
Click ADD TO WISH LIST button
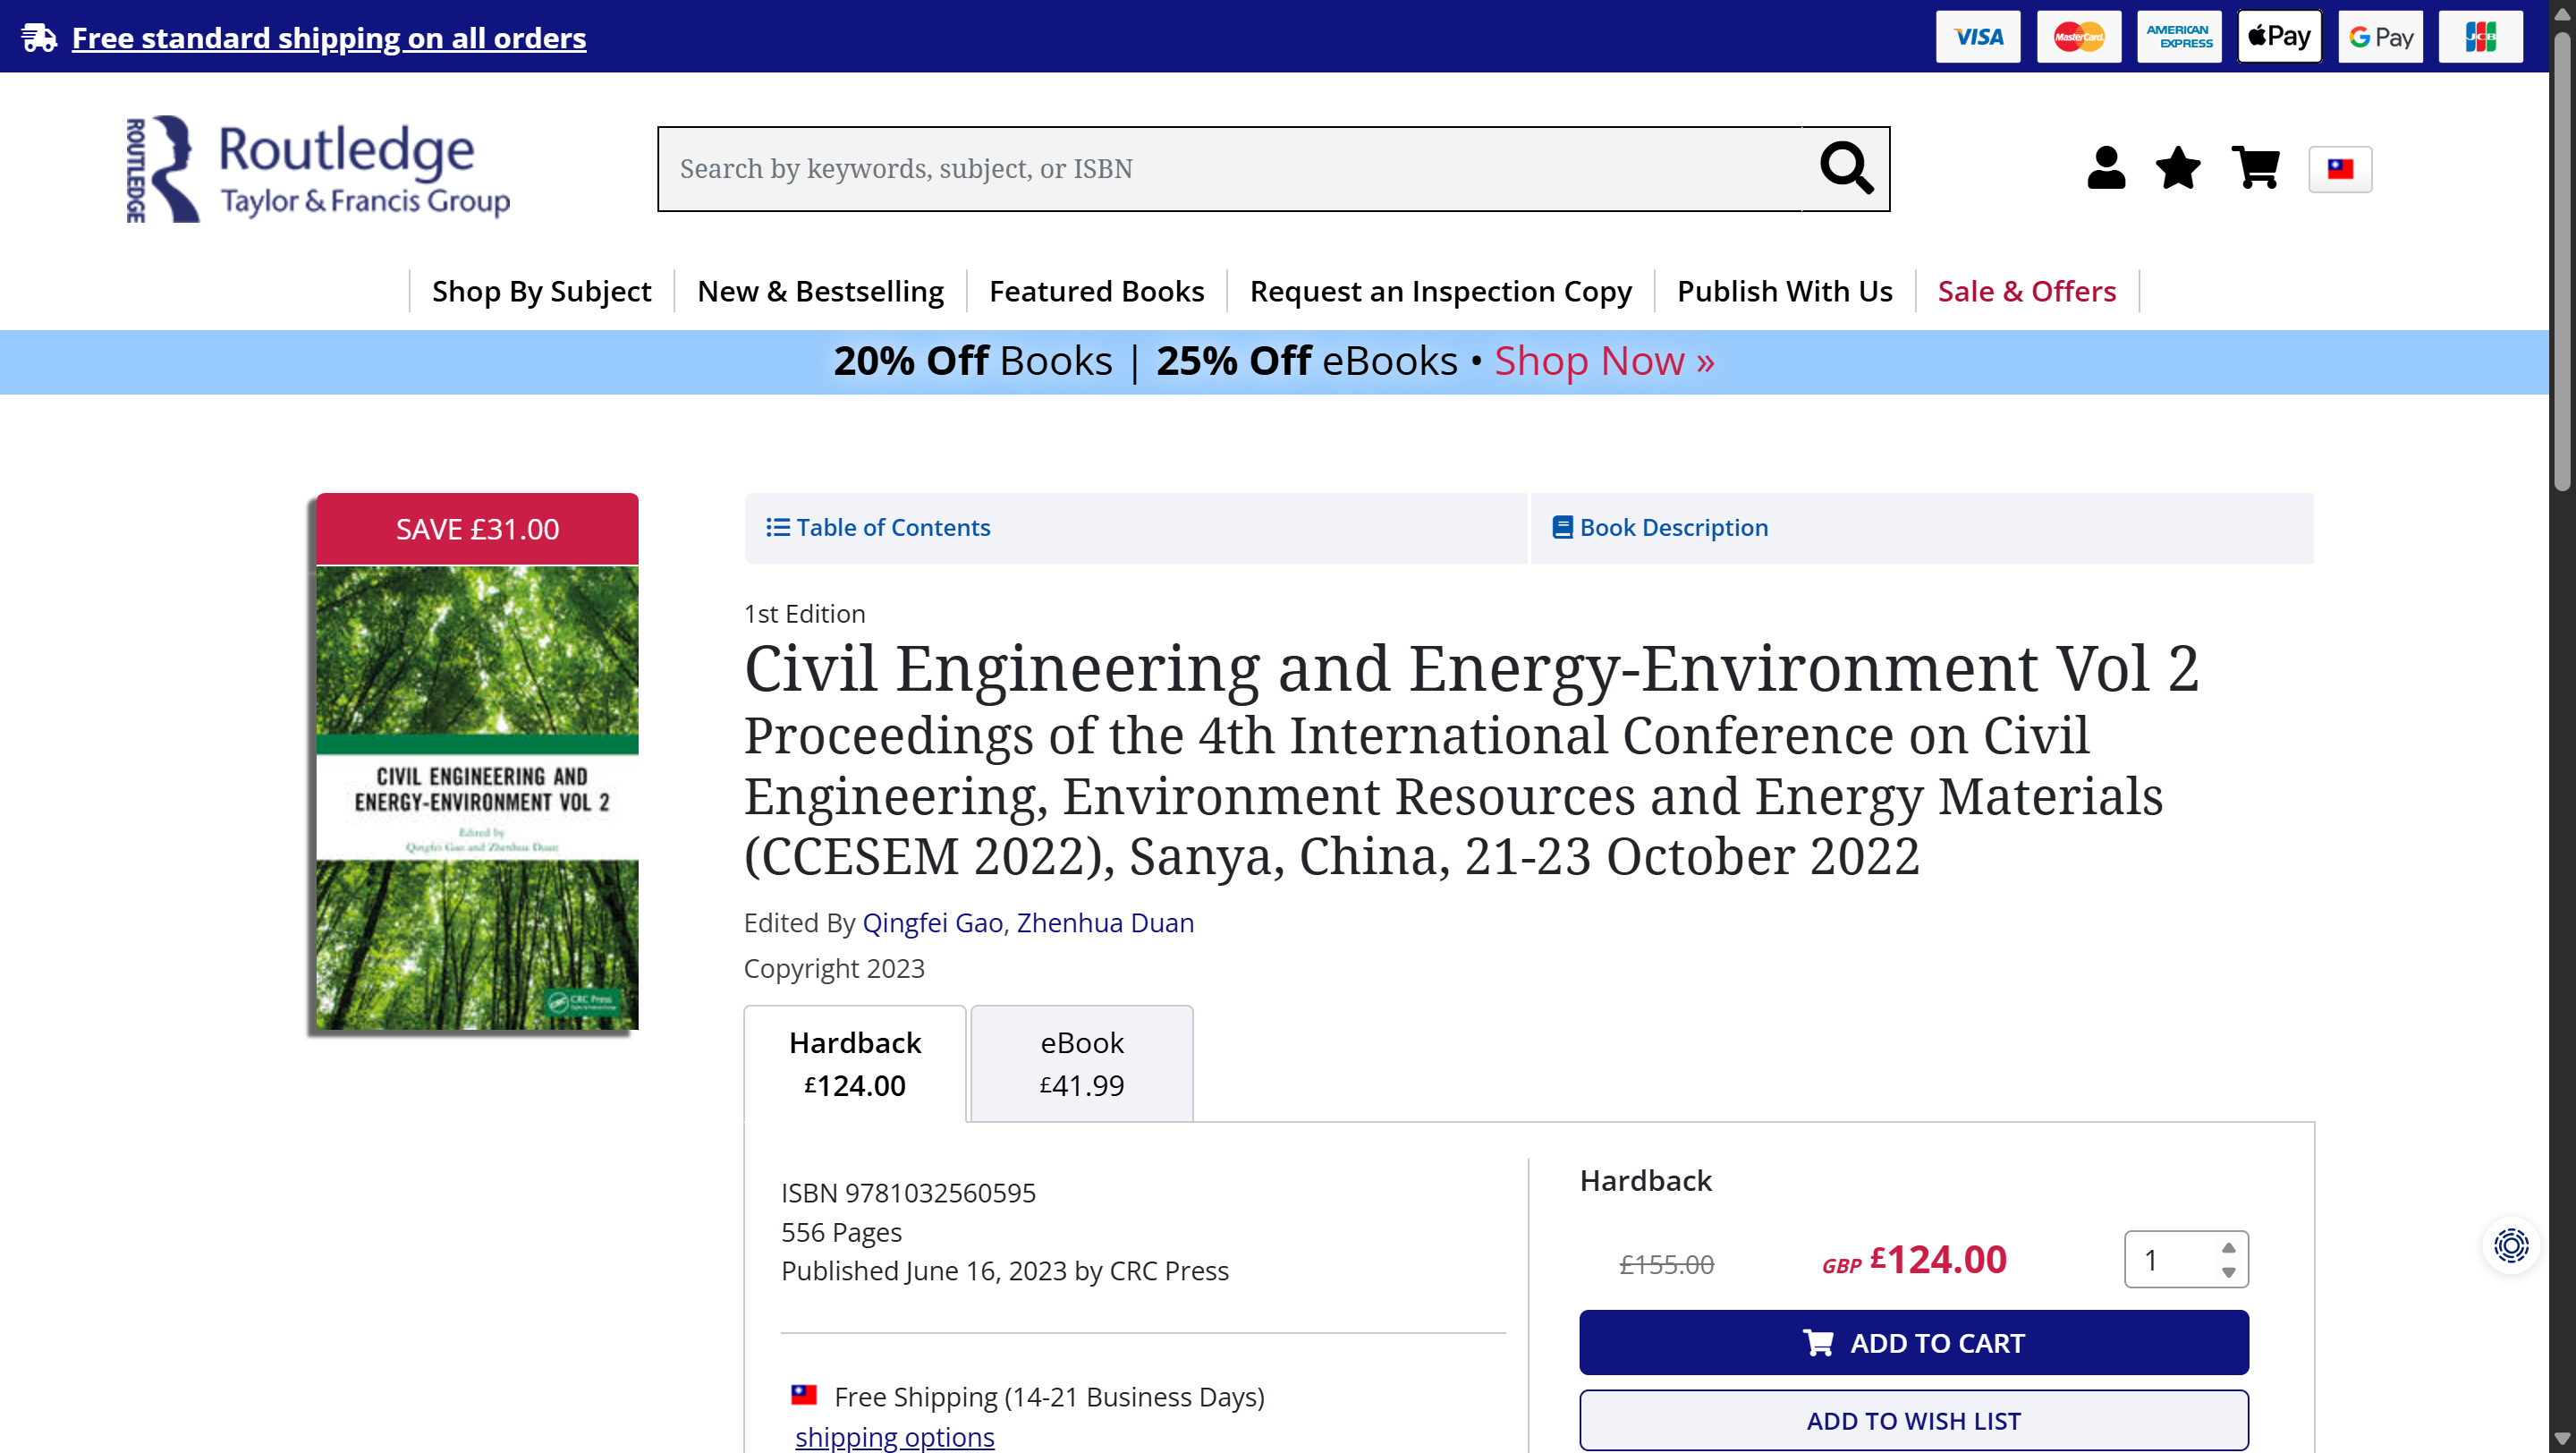(x=1914, y=1421)
